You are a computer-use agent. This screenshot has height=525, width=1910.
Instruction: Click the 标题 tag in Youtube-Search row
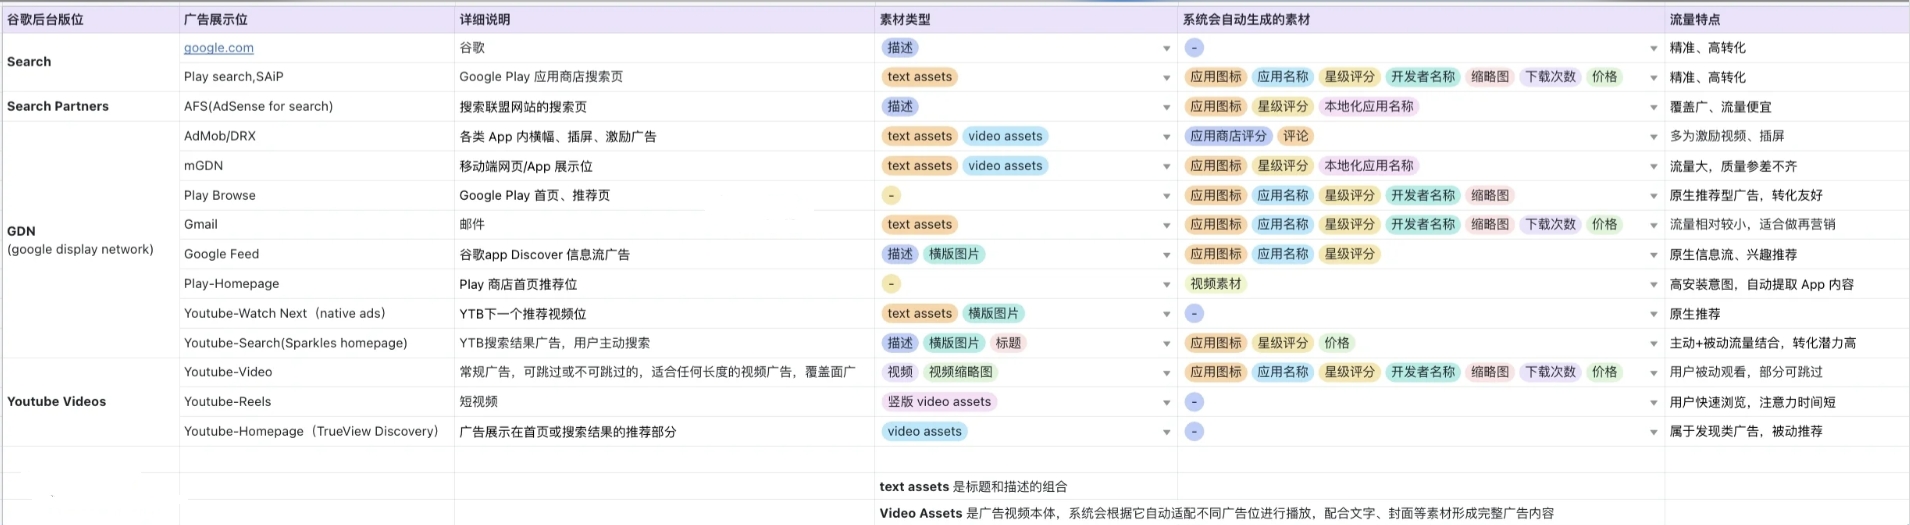click(x=1008, y=343)
